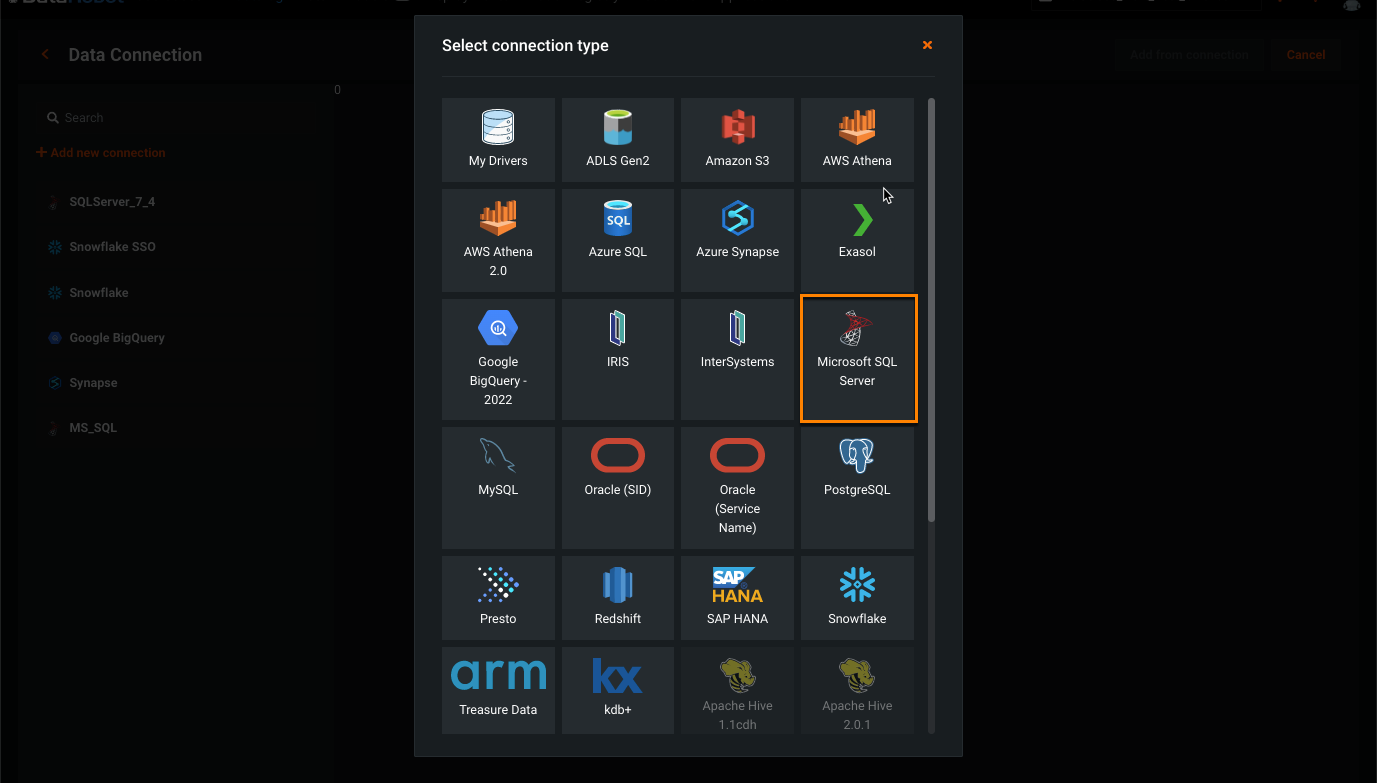Pick the Azure Synapse connection type

tap(737, 240)
